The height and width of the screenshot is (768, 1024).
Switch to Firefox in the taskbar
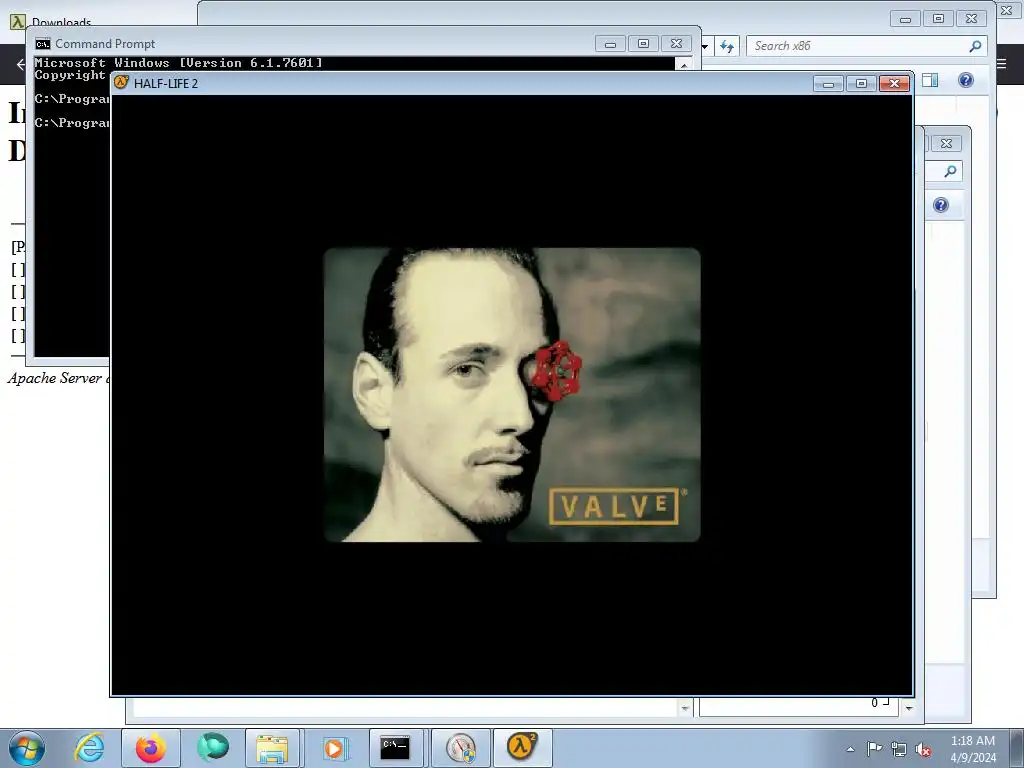151,748
